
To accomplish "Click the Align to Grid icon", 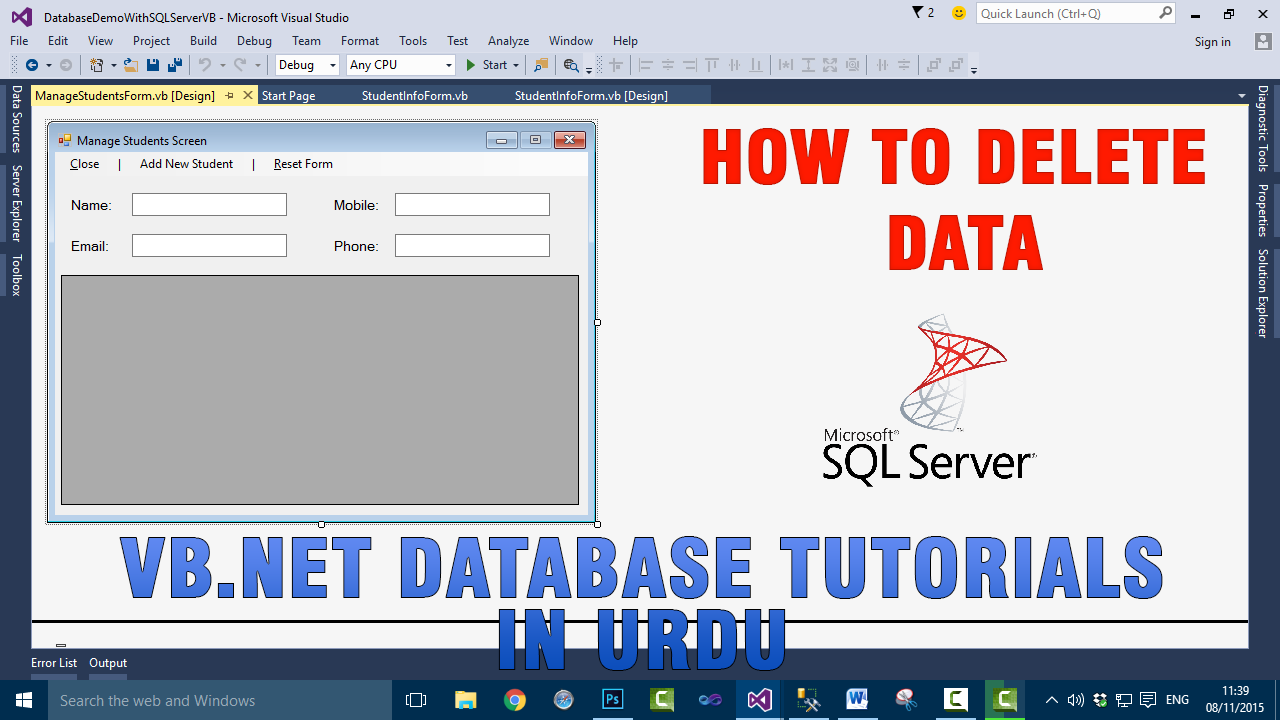I will pyautogui.click(x=616, y=65).
